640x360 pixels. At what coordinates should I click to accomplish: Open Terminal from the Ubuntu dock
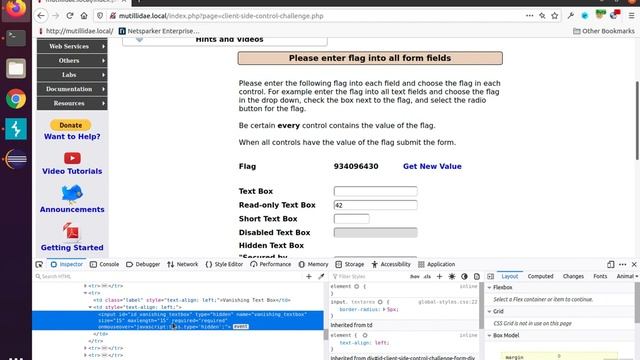(x=16, y=38)
